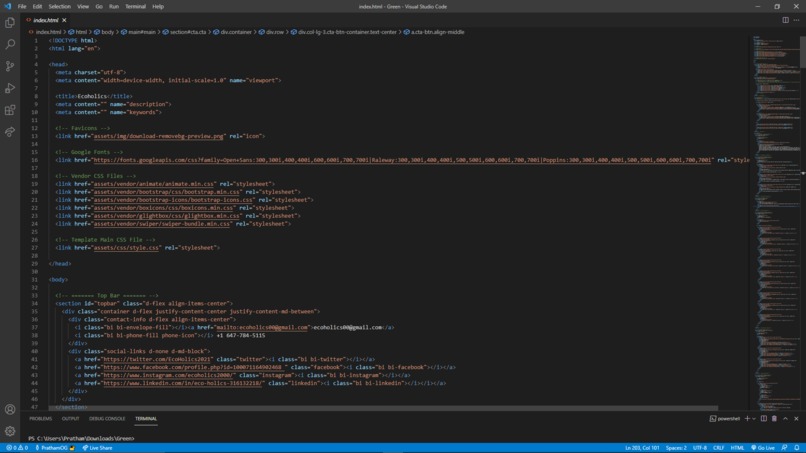
Task: Open the feedback icon in status bar
Action: pos(784,448)
